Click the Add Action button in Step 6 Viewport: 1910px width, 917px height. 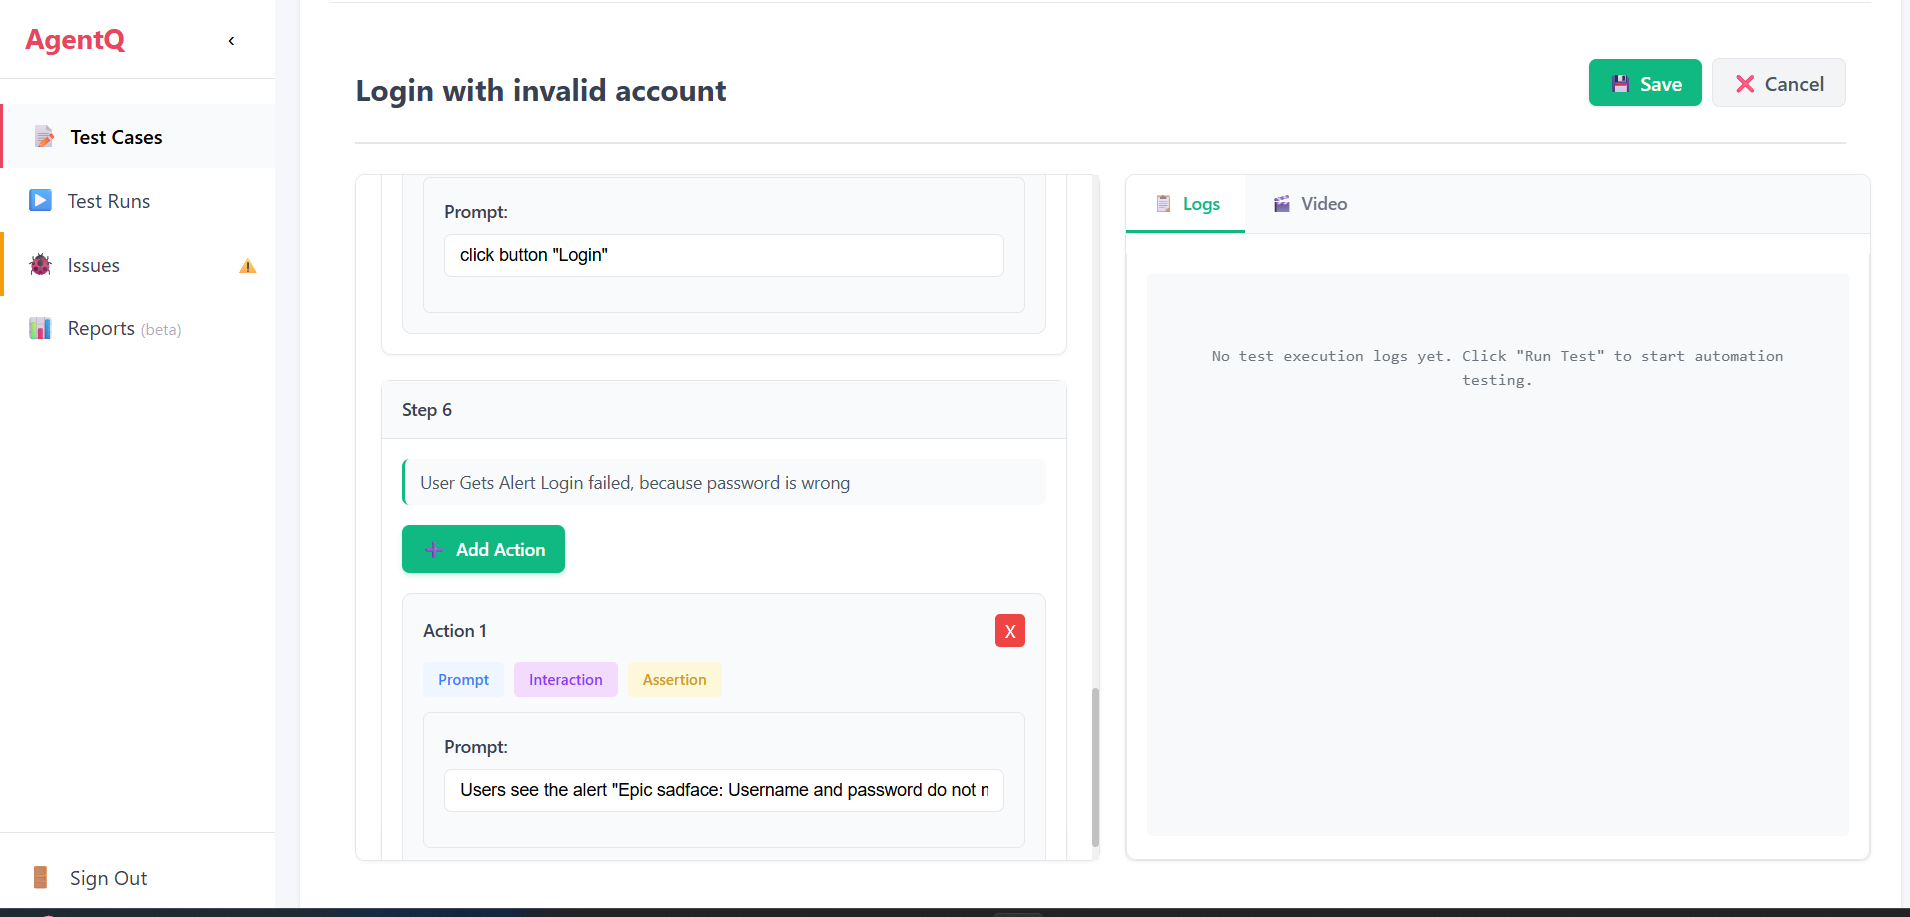[x=483, y=550]
